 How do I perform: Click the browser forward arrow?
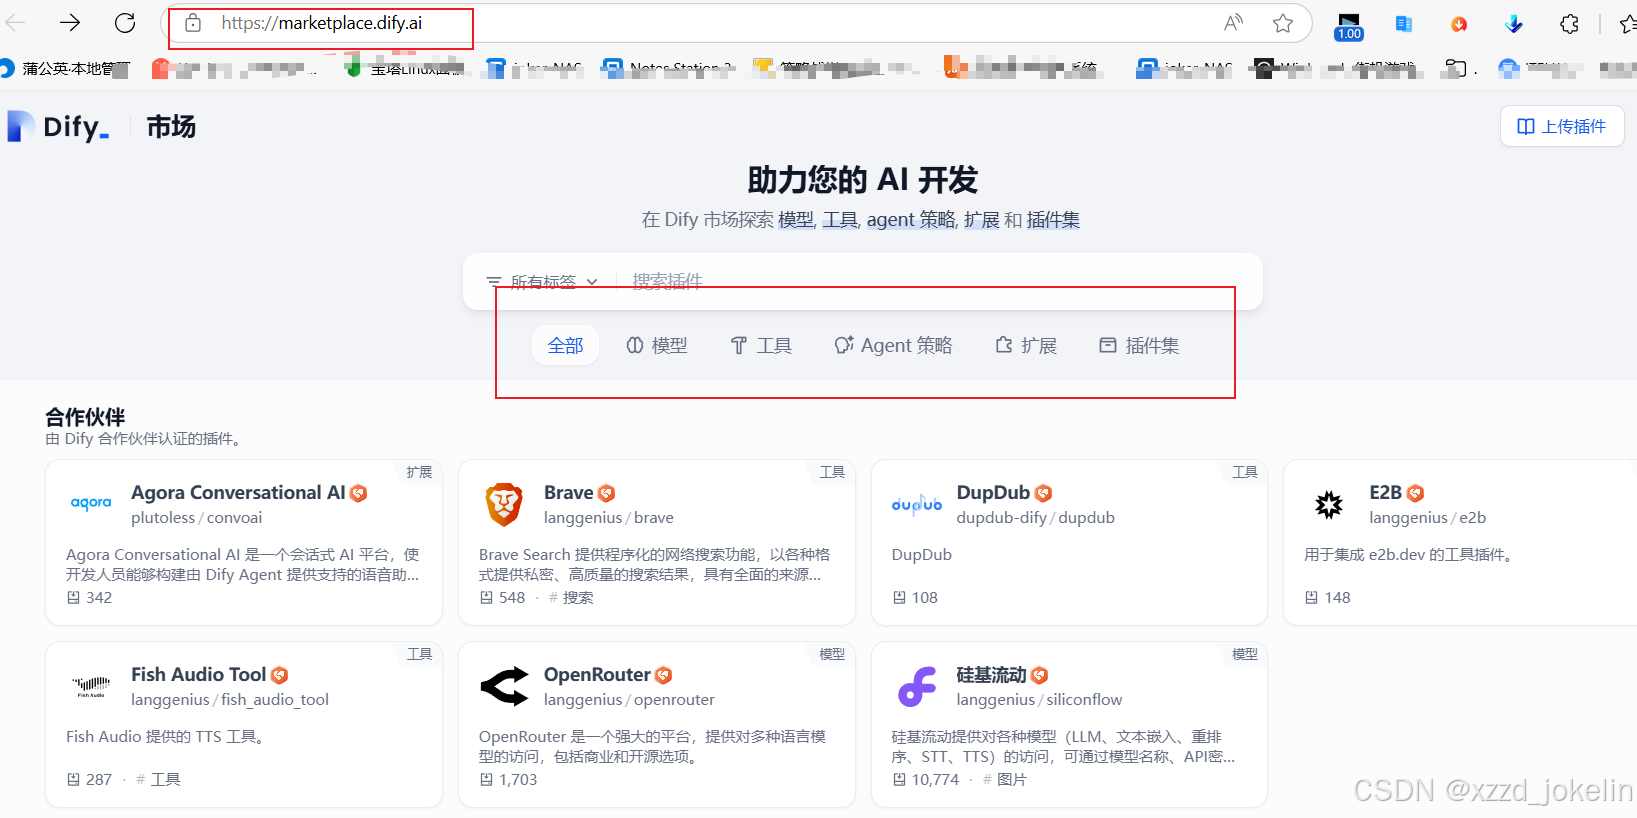pos(70,22)
